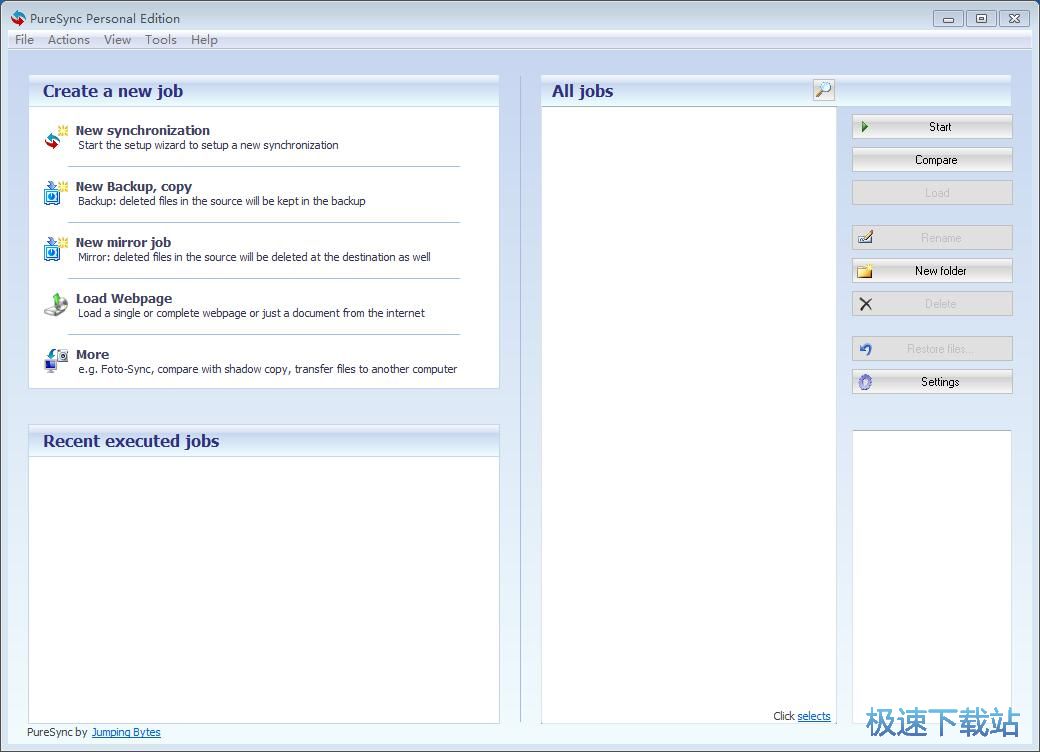Click the Restore files button label
Screen dimensions: 1040x752
coord(940,349)
